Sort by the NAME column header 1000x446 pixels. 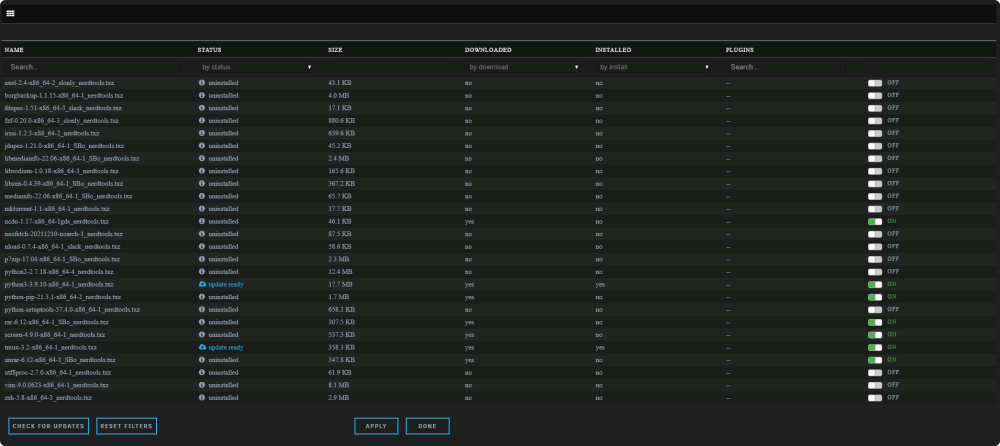[14, 50]
